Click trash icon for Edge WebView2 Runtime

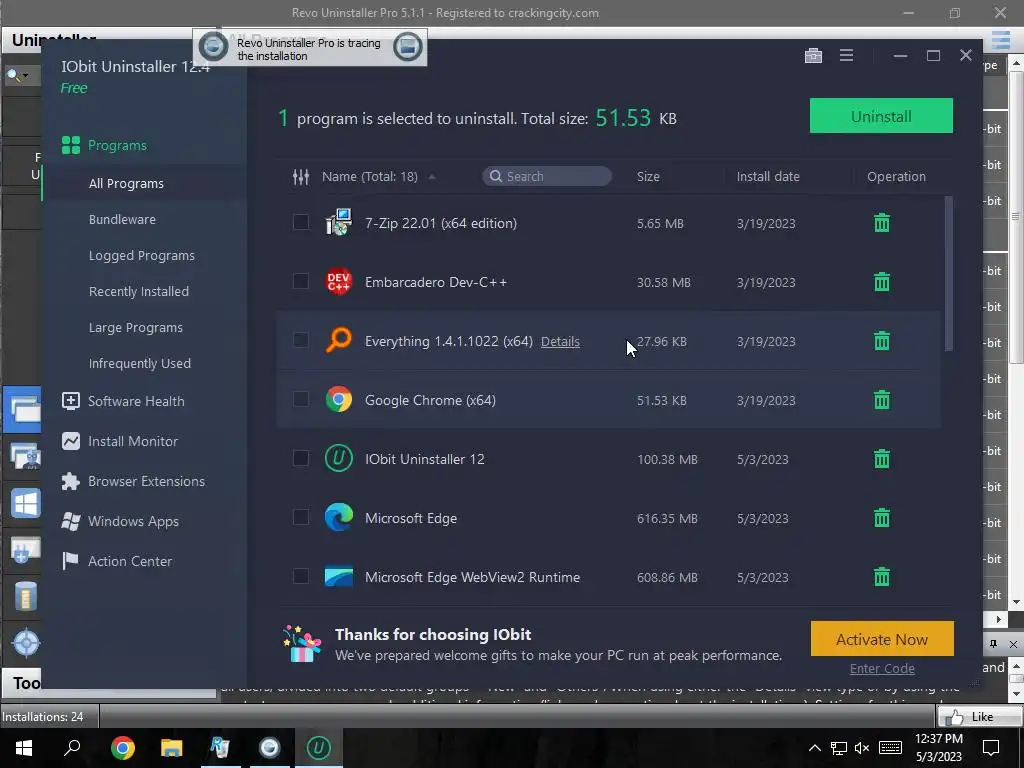click(x=882, y=577)
